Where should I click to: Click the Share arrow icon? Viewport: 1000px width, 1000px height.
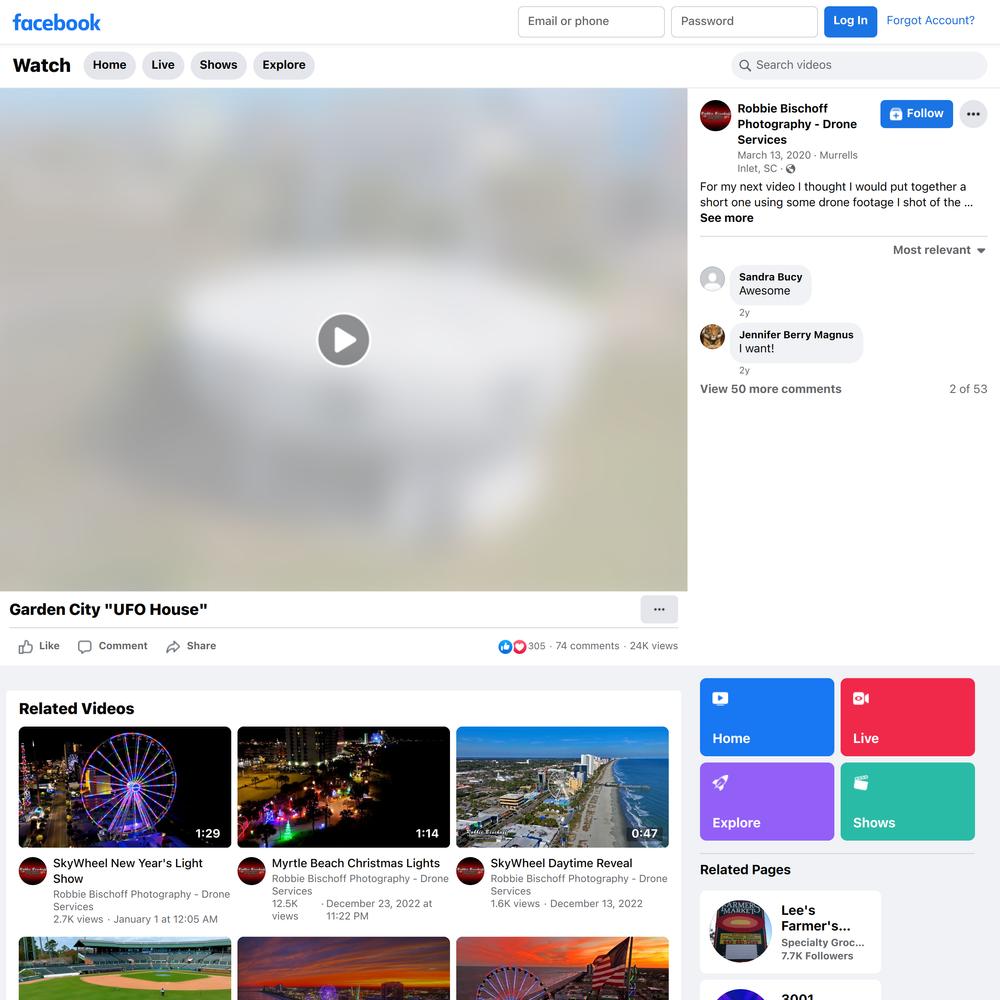[173, 647]
